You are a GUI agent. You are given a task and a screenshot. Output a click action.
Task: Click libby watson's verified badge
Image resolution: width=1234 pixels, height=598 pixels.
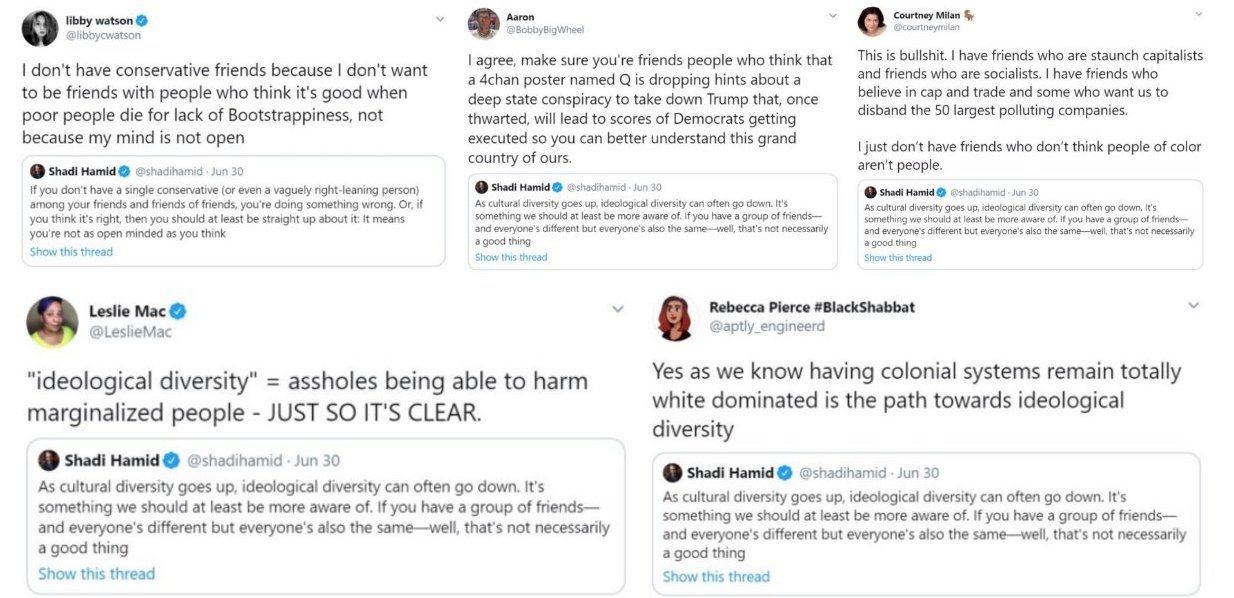click(x=143, y=20)
